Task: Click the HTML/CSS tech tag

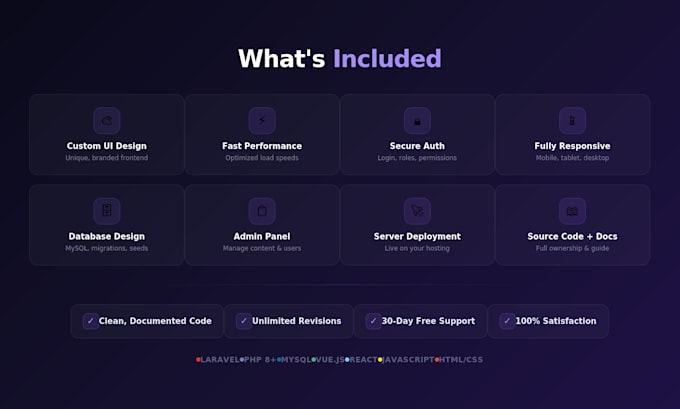Action: 459,360
